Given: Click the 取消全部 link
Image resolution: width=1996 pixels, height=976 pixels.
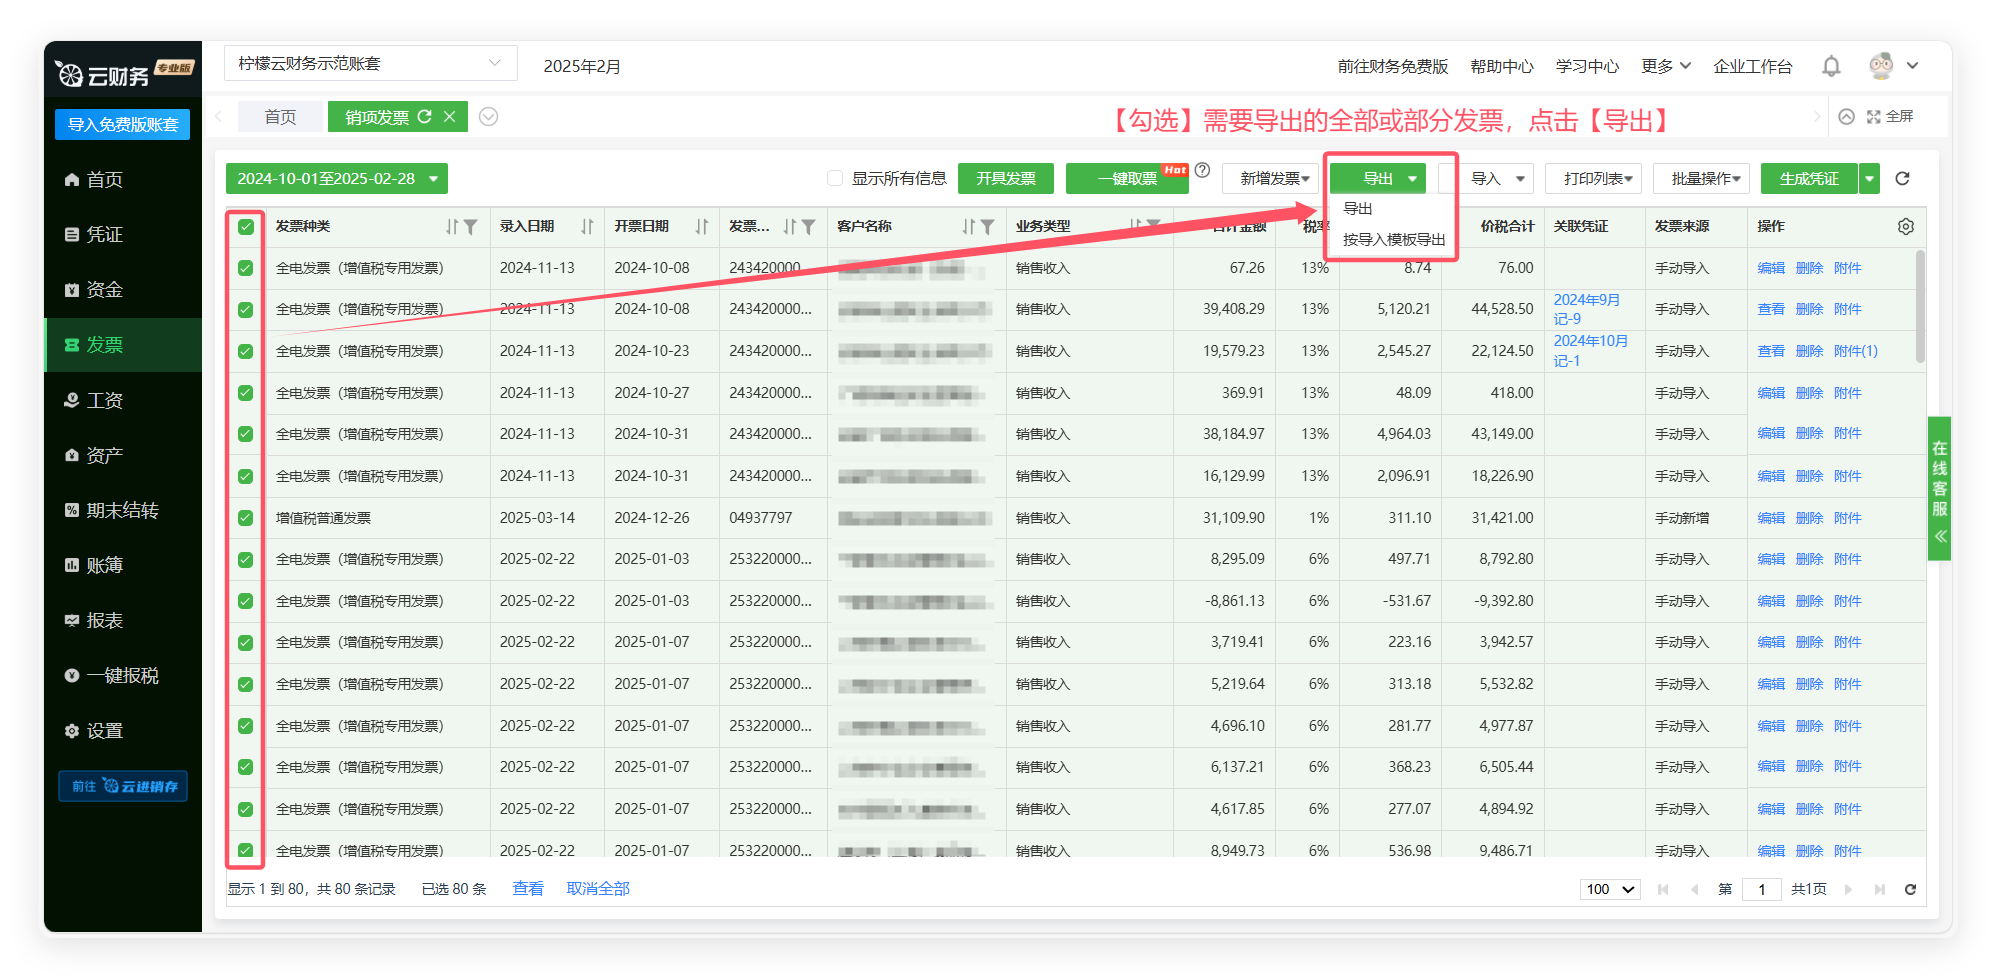Looking at the screenshot, I should coord(598,888).
